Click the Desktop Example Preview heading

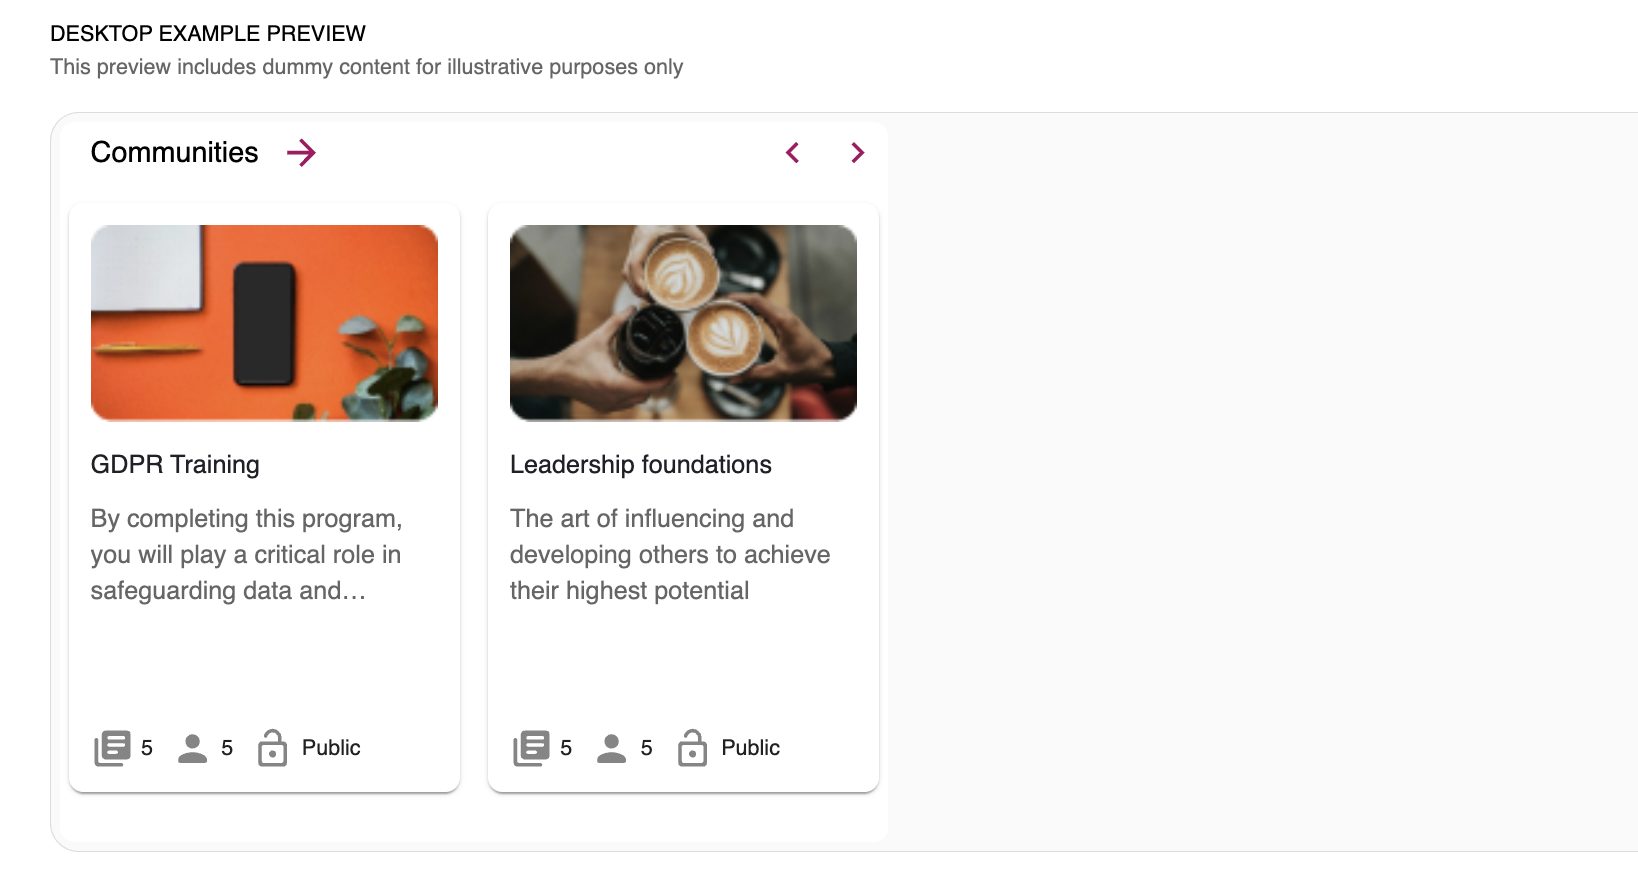click(x=208, y=34)
